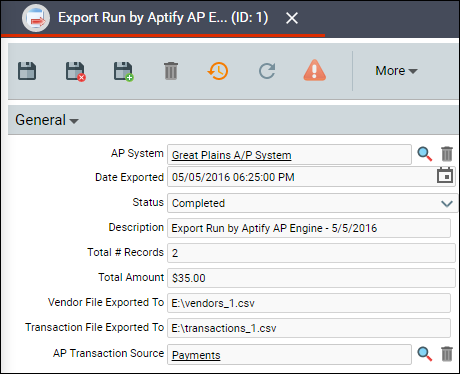Expand the General section dropdown

[x=47, y=120]
